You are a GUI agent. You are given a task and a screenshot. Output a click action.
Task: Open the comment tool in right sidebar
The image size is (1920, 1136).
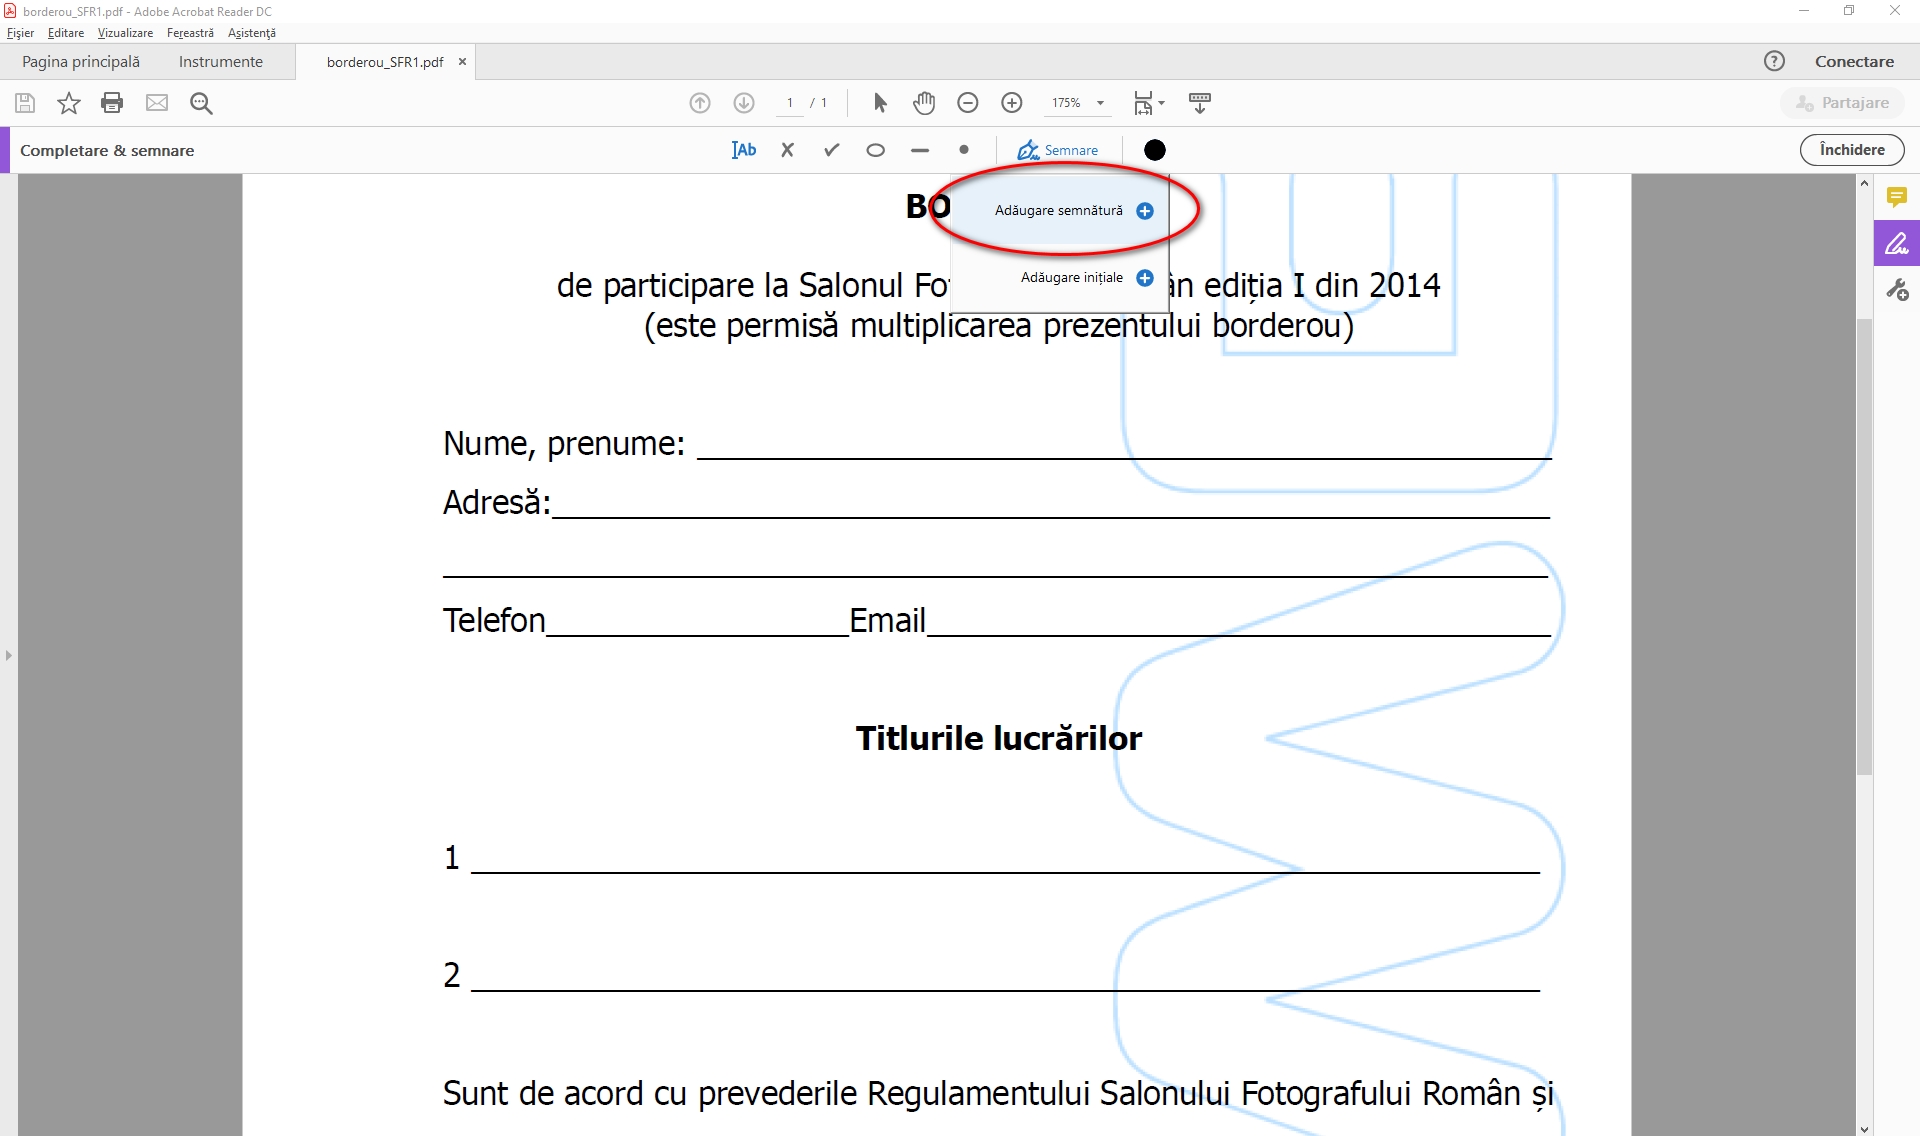[1896, 197]
